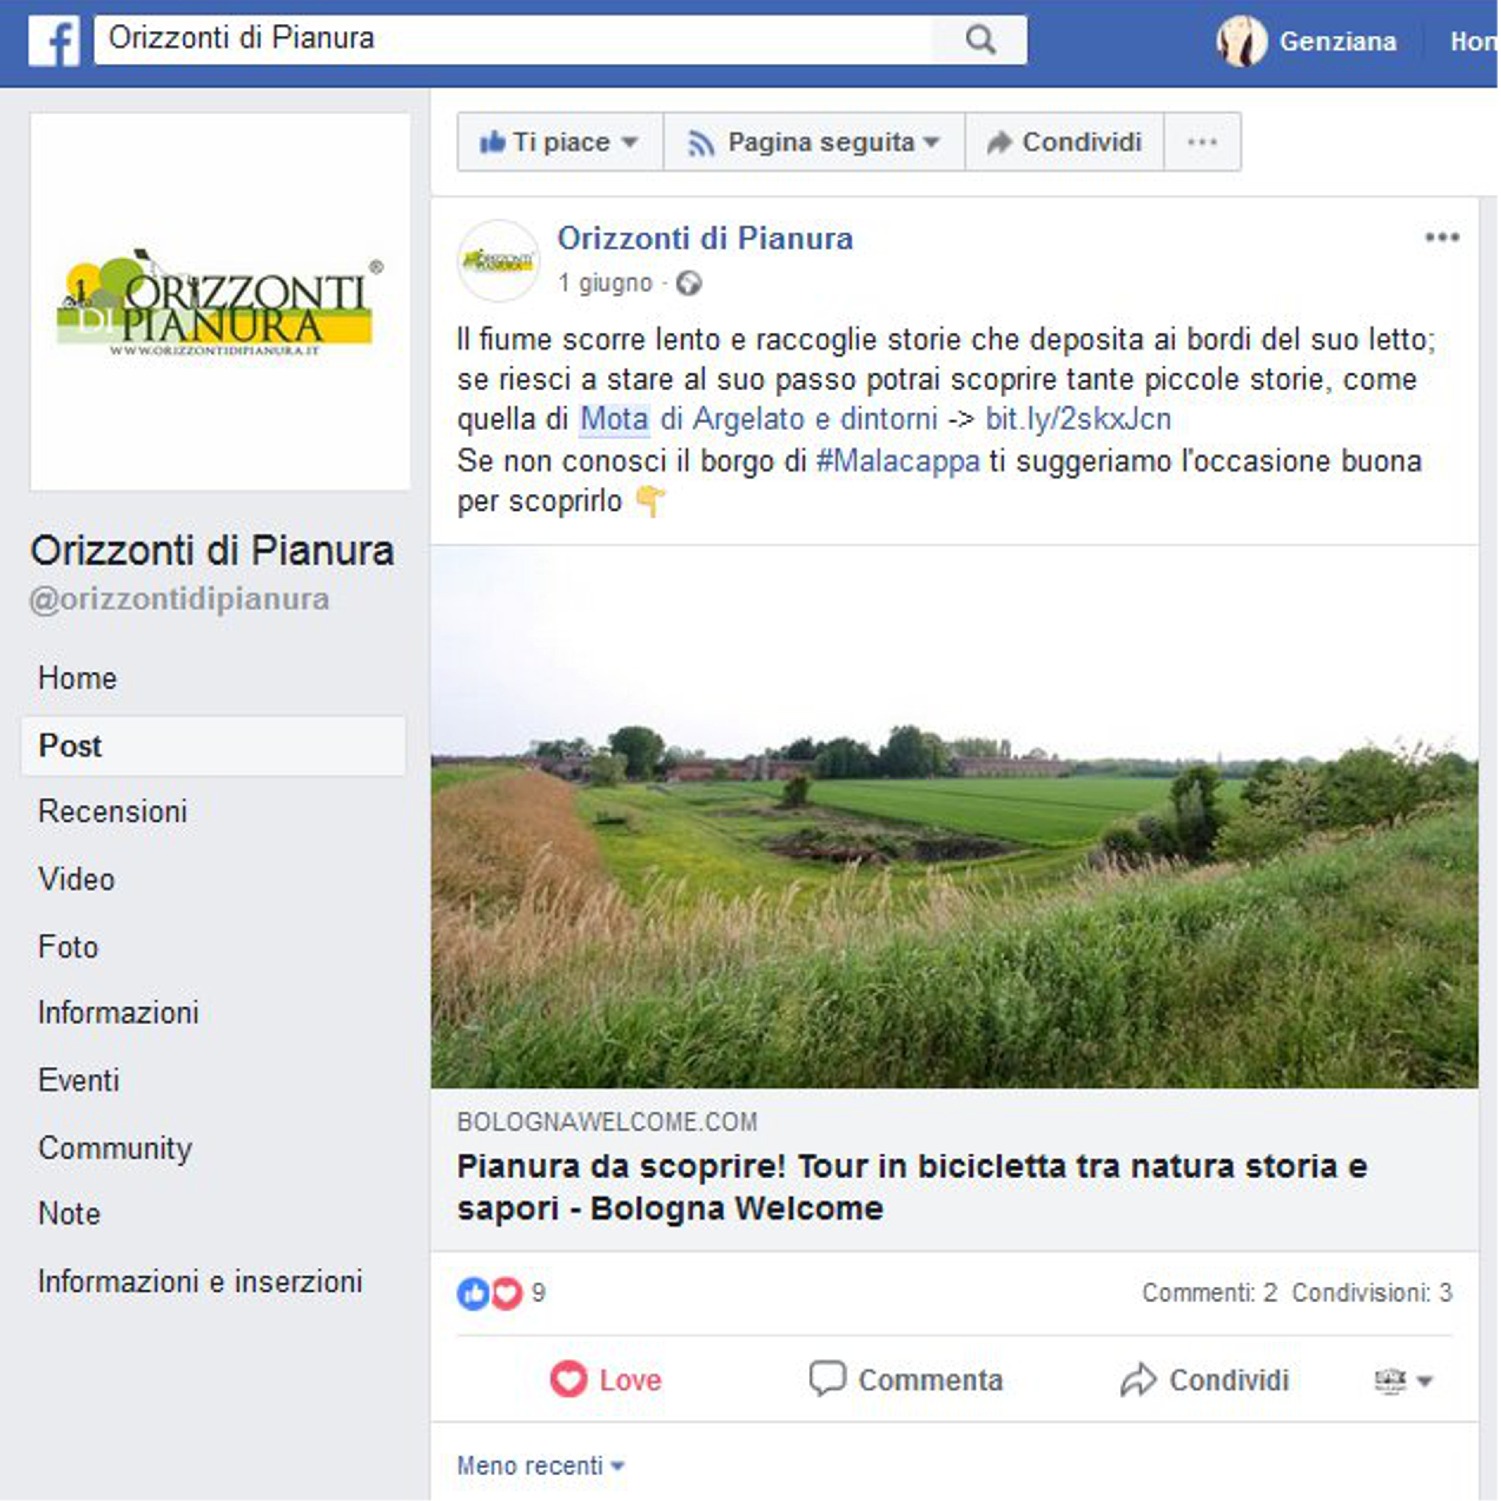Click the globe public-visibility icon

pos(689,284)
